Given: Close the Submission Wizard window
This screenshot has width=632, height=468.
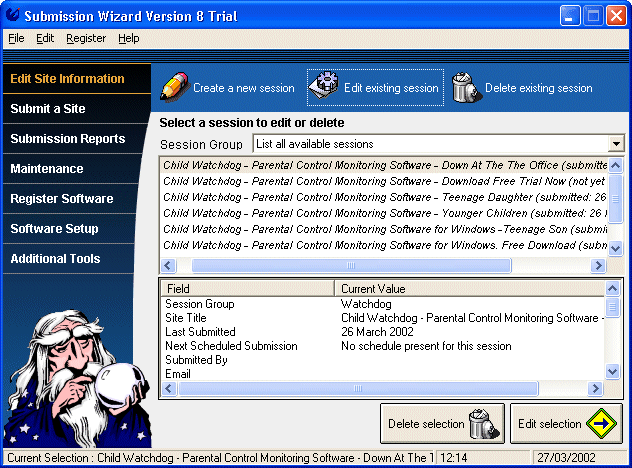Looking at the screenshot, I should pos(616,16).
